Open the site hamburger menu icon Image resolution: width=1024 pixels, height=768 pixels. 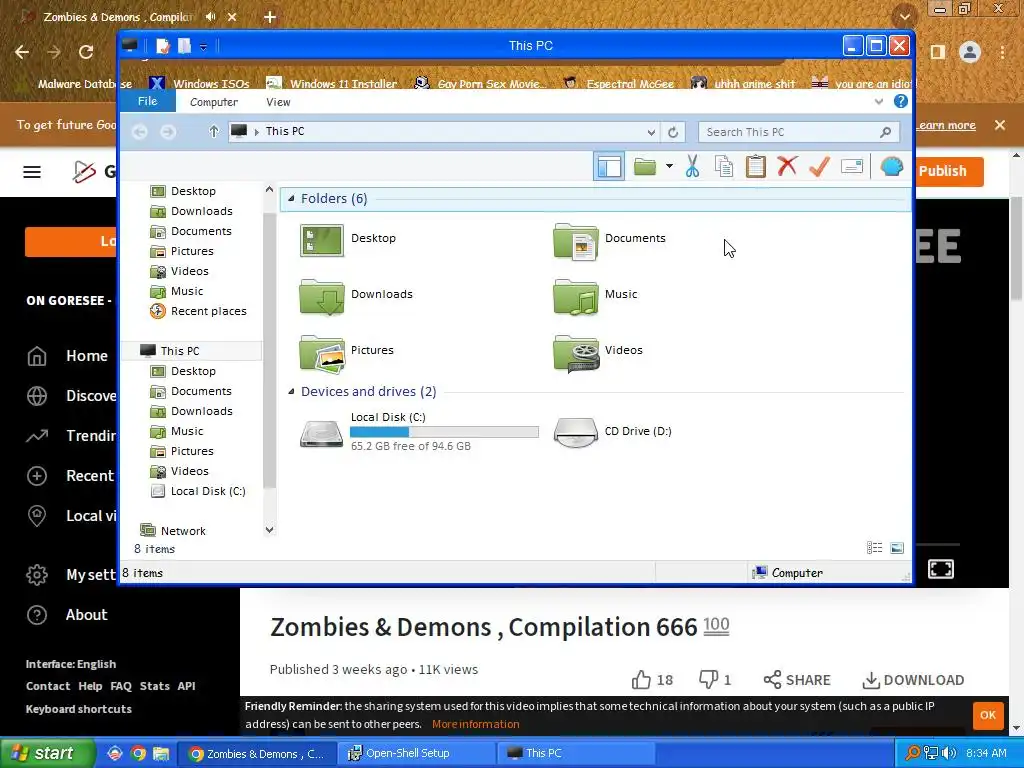pyautogui.click(x=32, y=172)
